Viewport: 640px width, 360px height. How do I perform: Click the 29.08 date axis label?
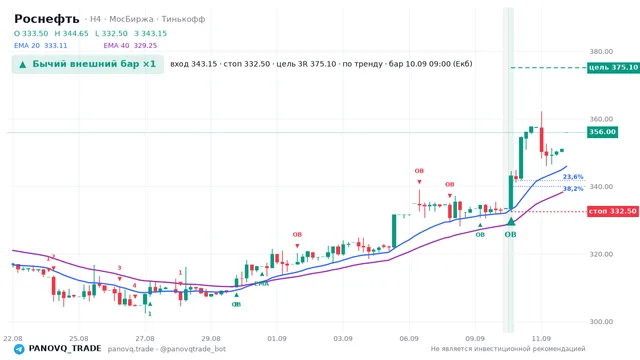click(211, 338)
